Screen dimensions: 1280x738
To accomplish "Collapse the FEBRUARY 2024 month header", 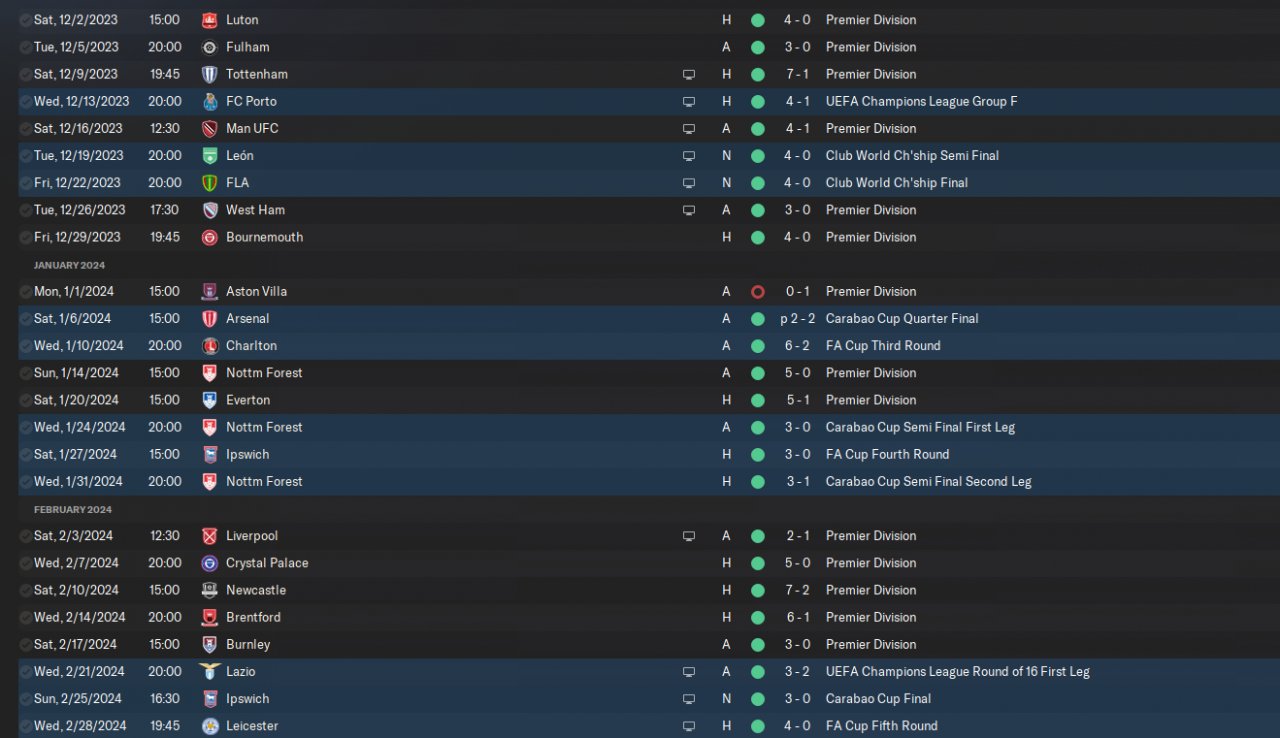I will [x=73, y=509].
